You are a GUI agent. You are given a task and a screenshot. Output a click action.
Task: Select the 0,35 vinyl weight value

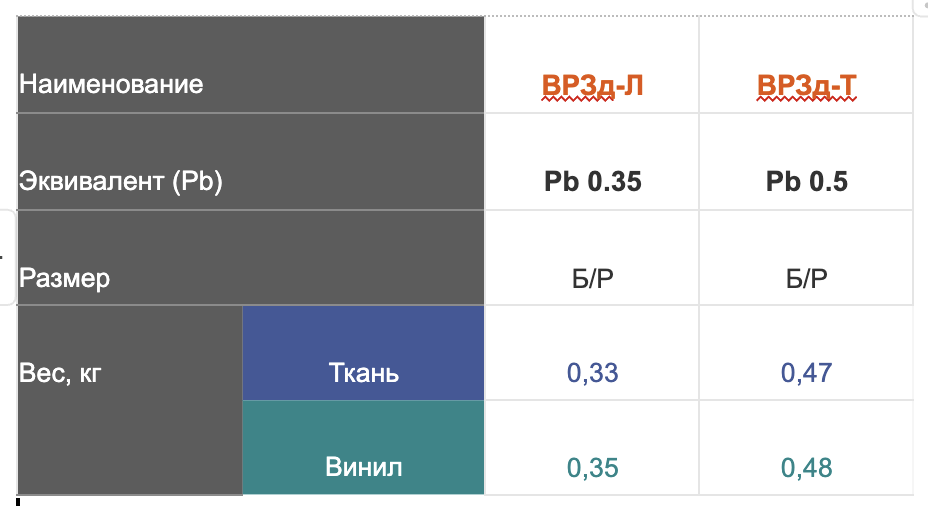[592, 468]
